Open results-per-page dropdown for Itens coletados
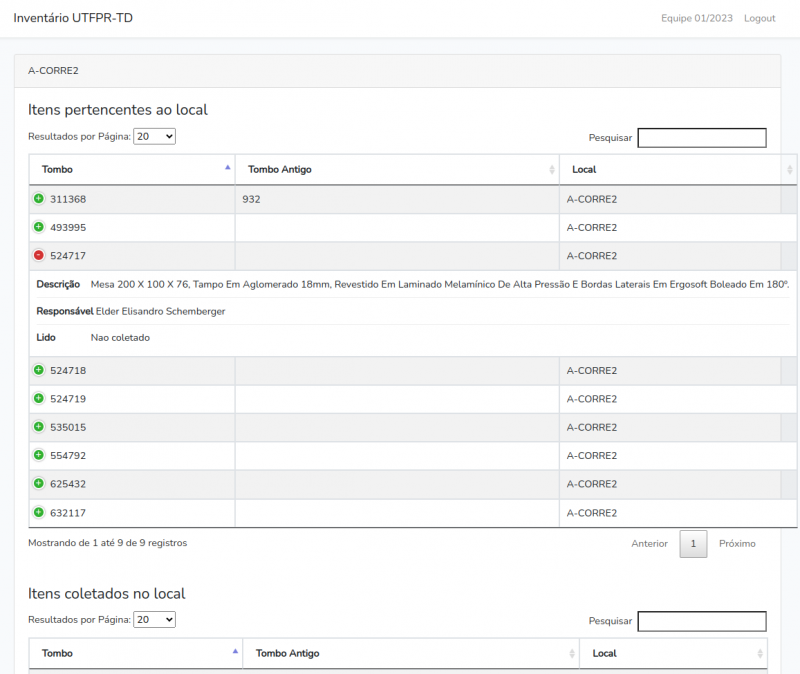This screenshot has height=674, width=800. click(x=154, y=619)
